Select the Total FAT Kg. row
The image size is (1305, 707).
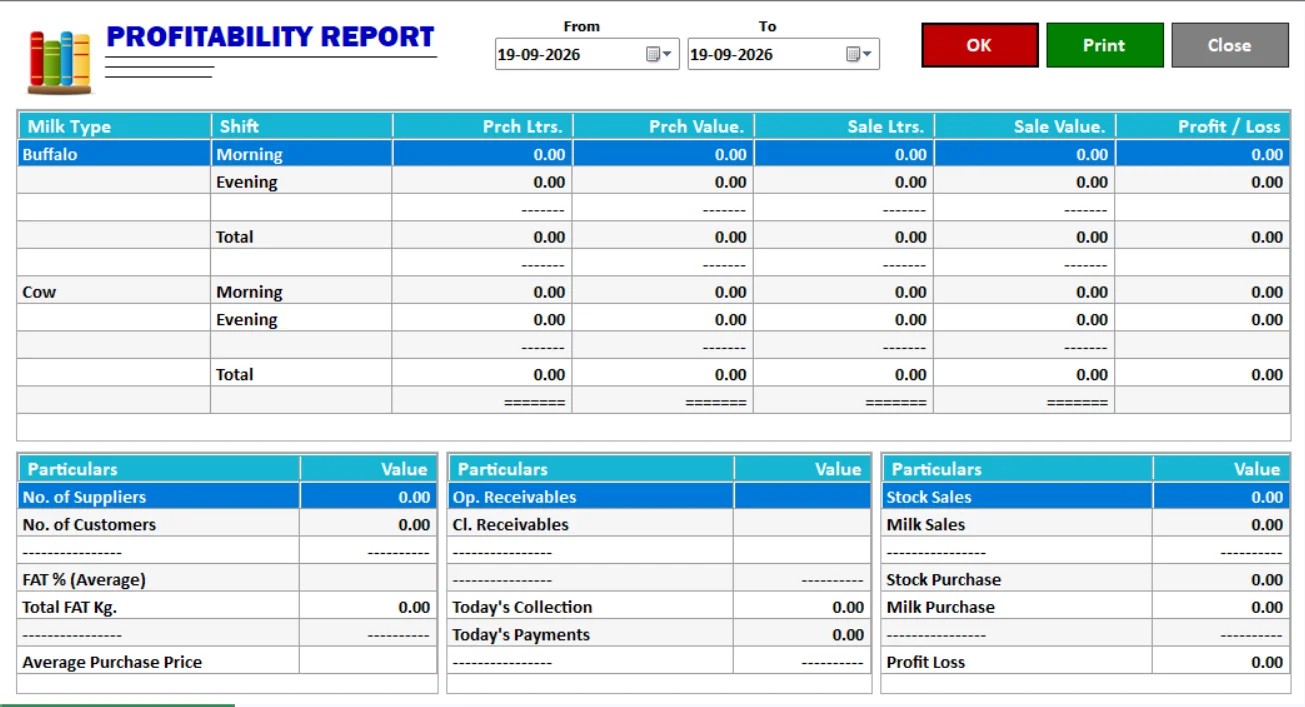228,607
